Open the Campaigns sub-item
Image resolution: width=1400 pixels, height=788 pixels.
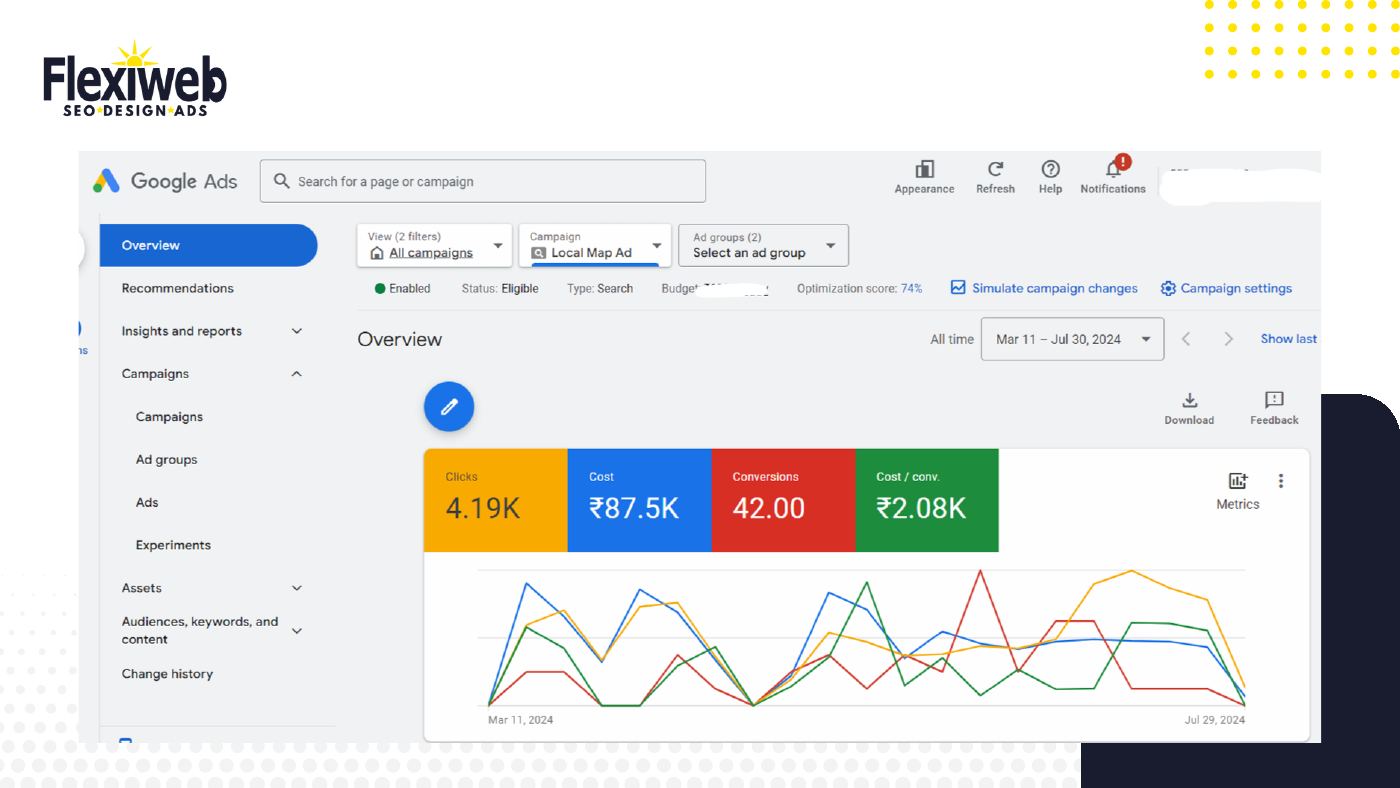[169, 417]
